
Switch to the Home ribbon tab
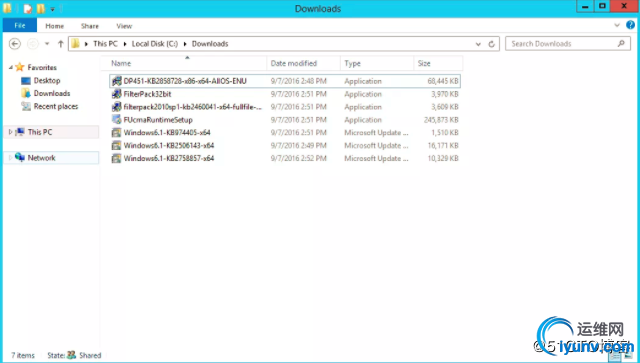point(54,26)
